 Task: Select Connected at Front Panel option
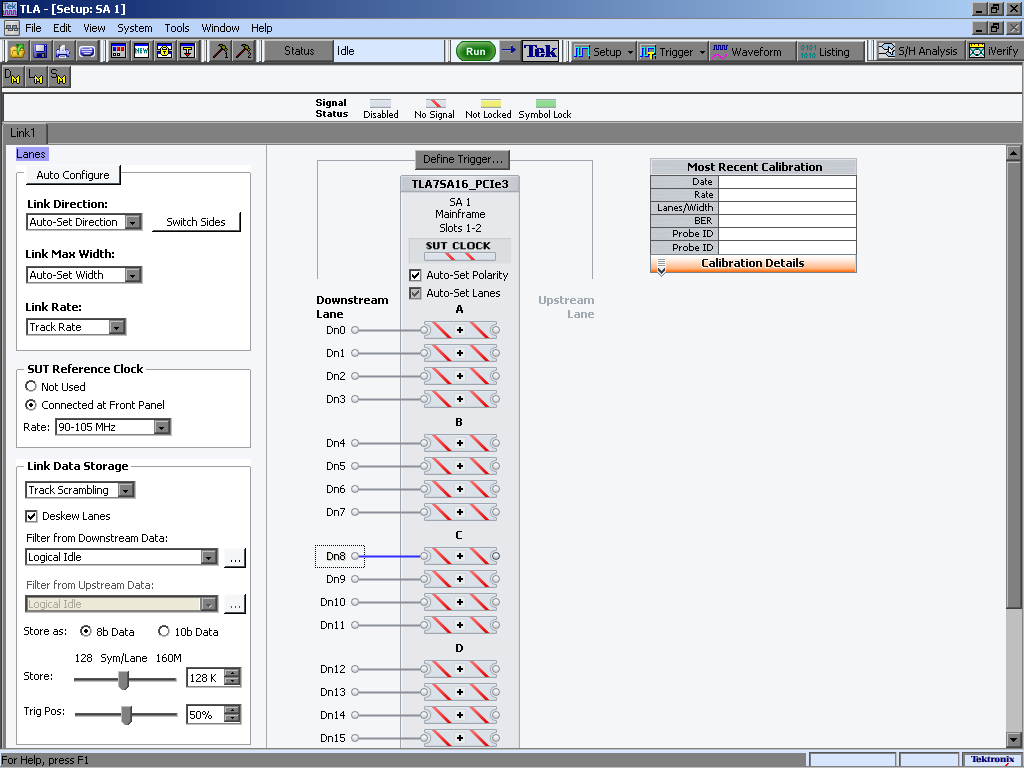[31, 405]
